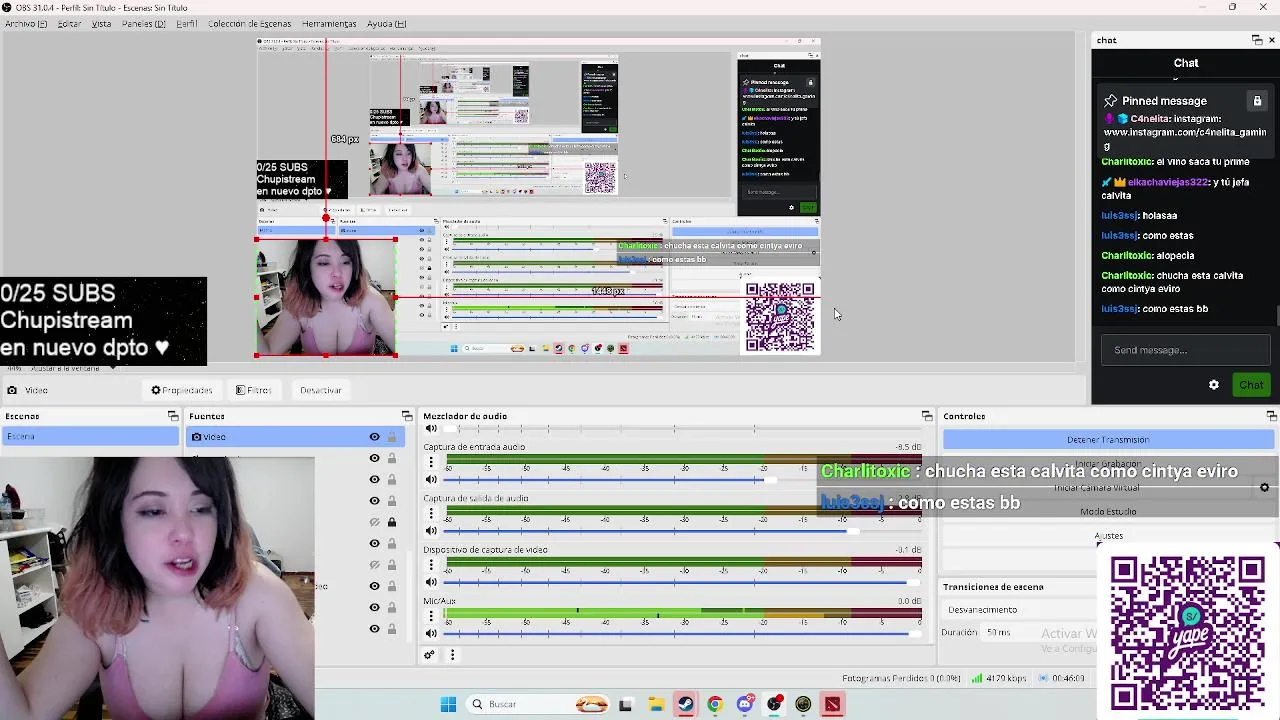Viewport: 1280px width, 720px height.
Task: Open options menu for Mic/Aux channel
Action: click(431, 617)
